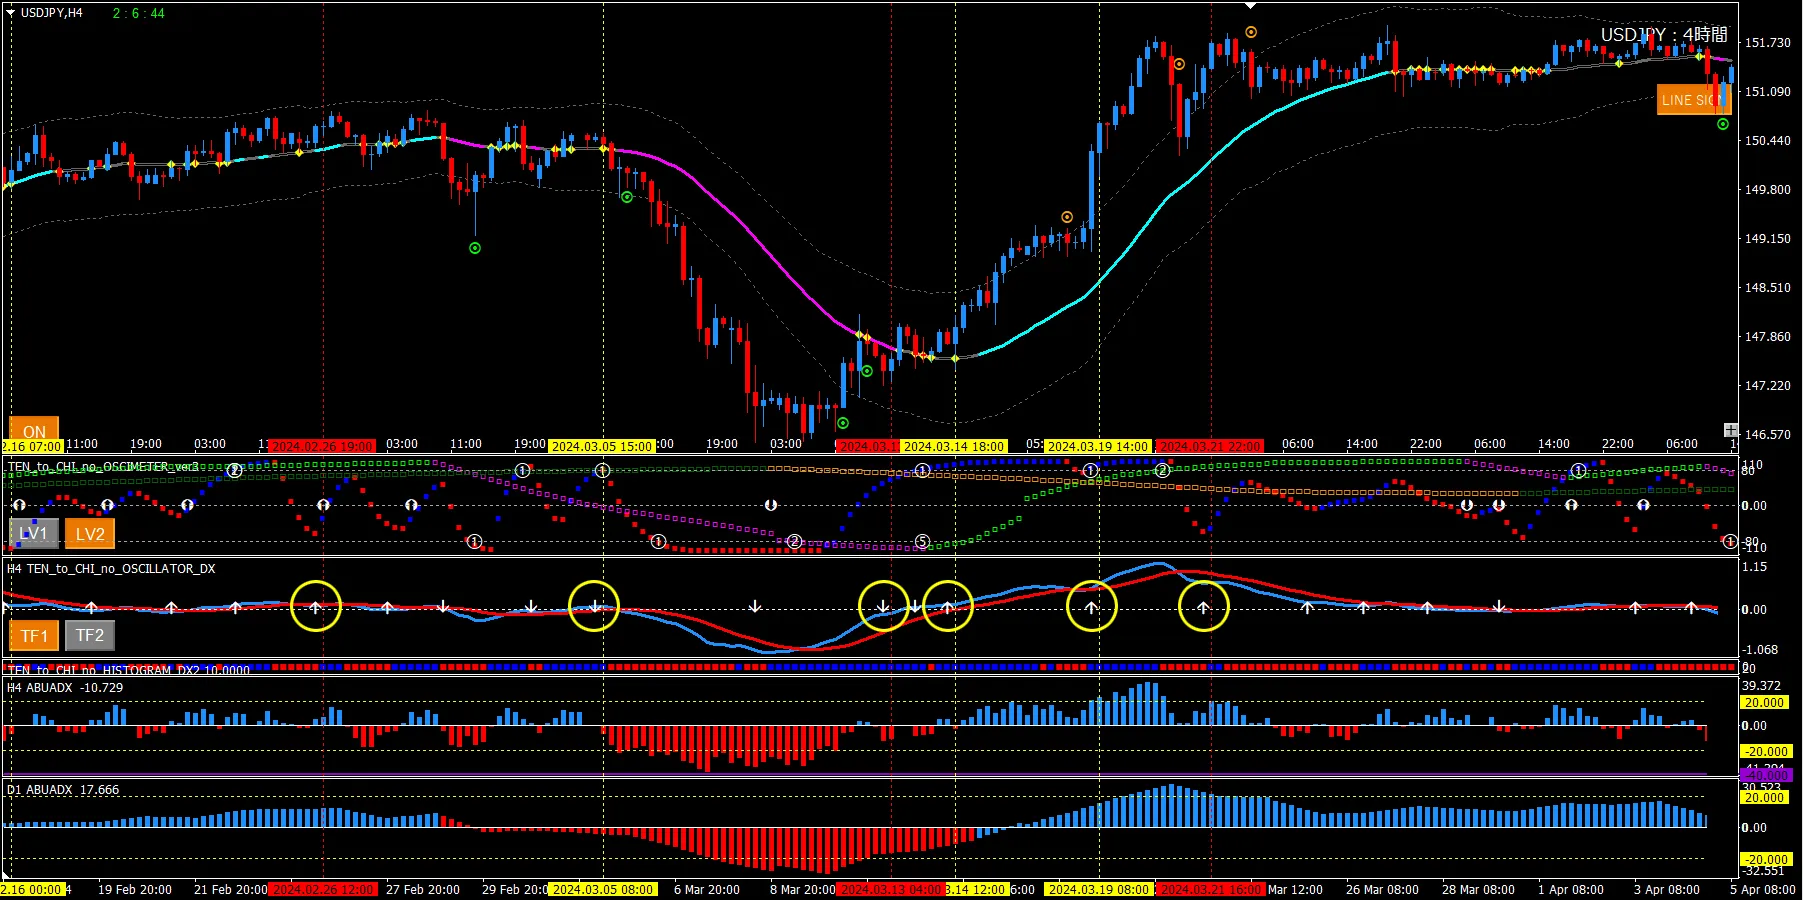
Task: Click the 6 Mar 20:00 date label
Action: pyautogui.click(x=707, y=889)
